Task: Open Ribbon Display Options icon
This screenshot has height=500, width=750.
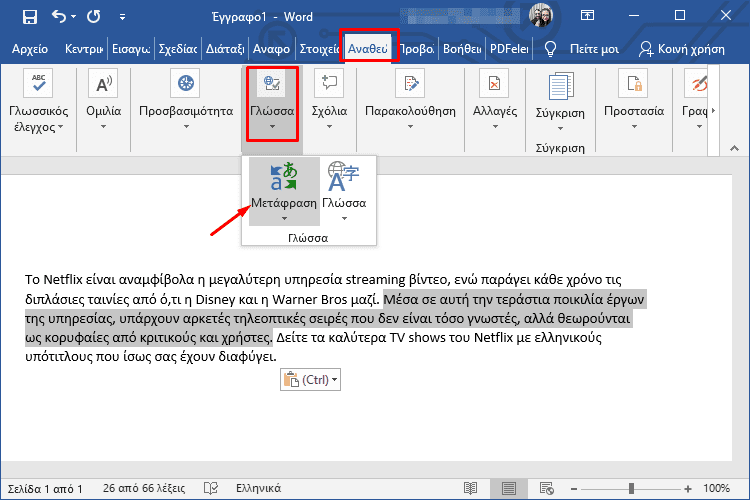Action: [587, 16]
